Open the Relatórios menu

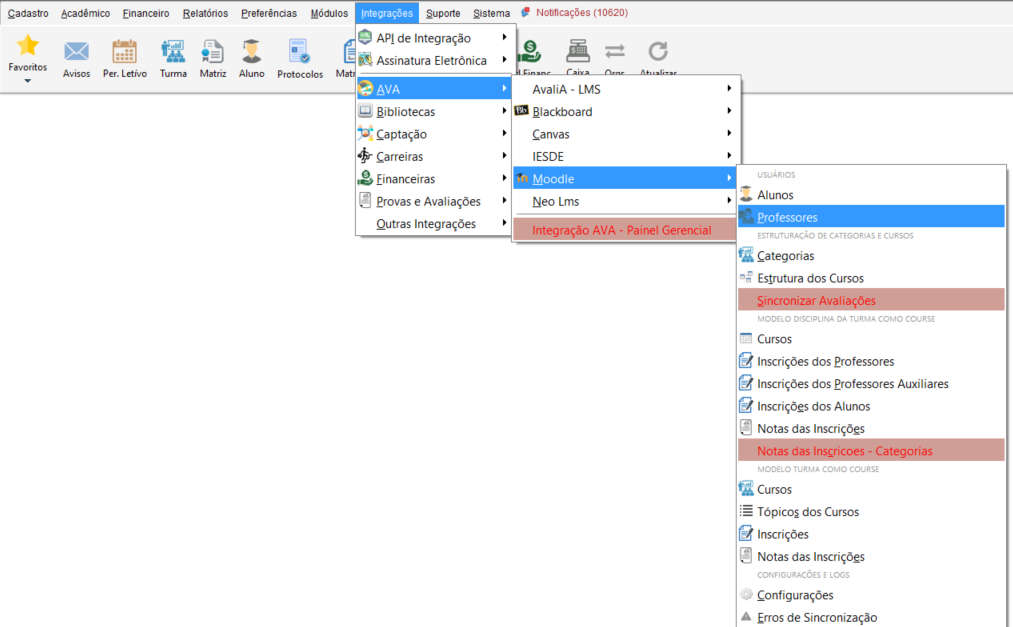(205, 13)
